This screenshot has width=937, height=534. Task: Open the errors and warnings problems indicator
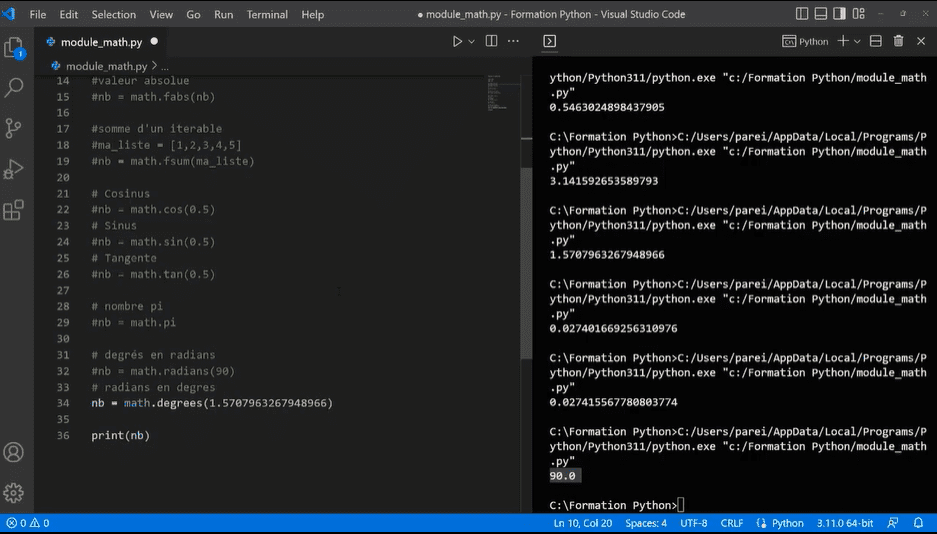[27, 523]
